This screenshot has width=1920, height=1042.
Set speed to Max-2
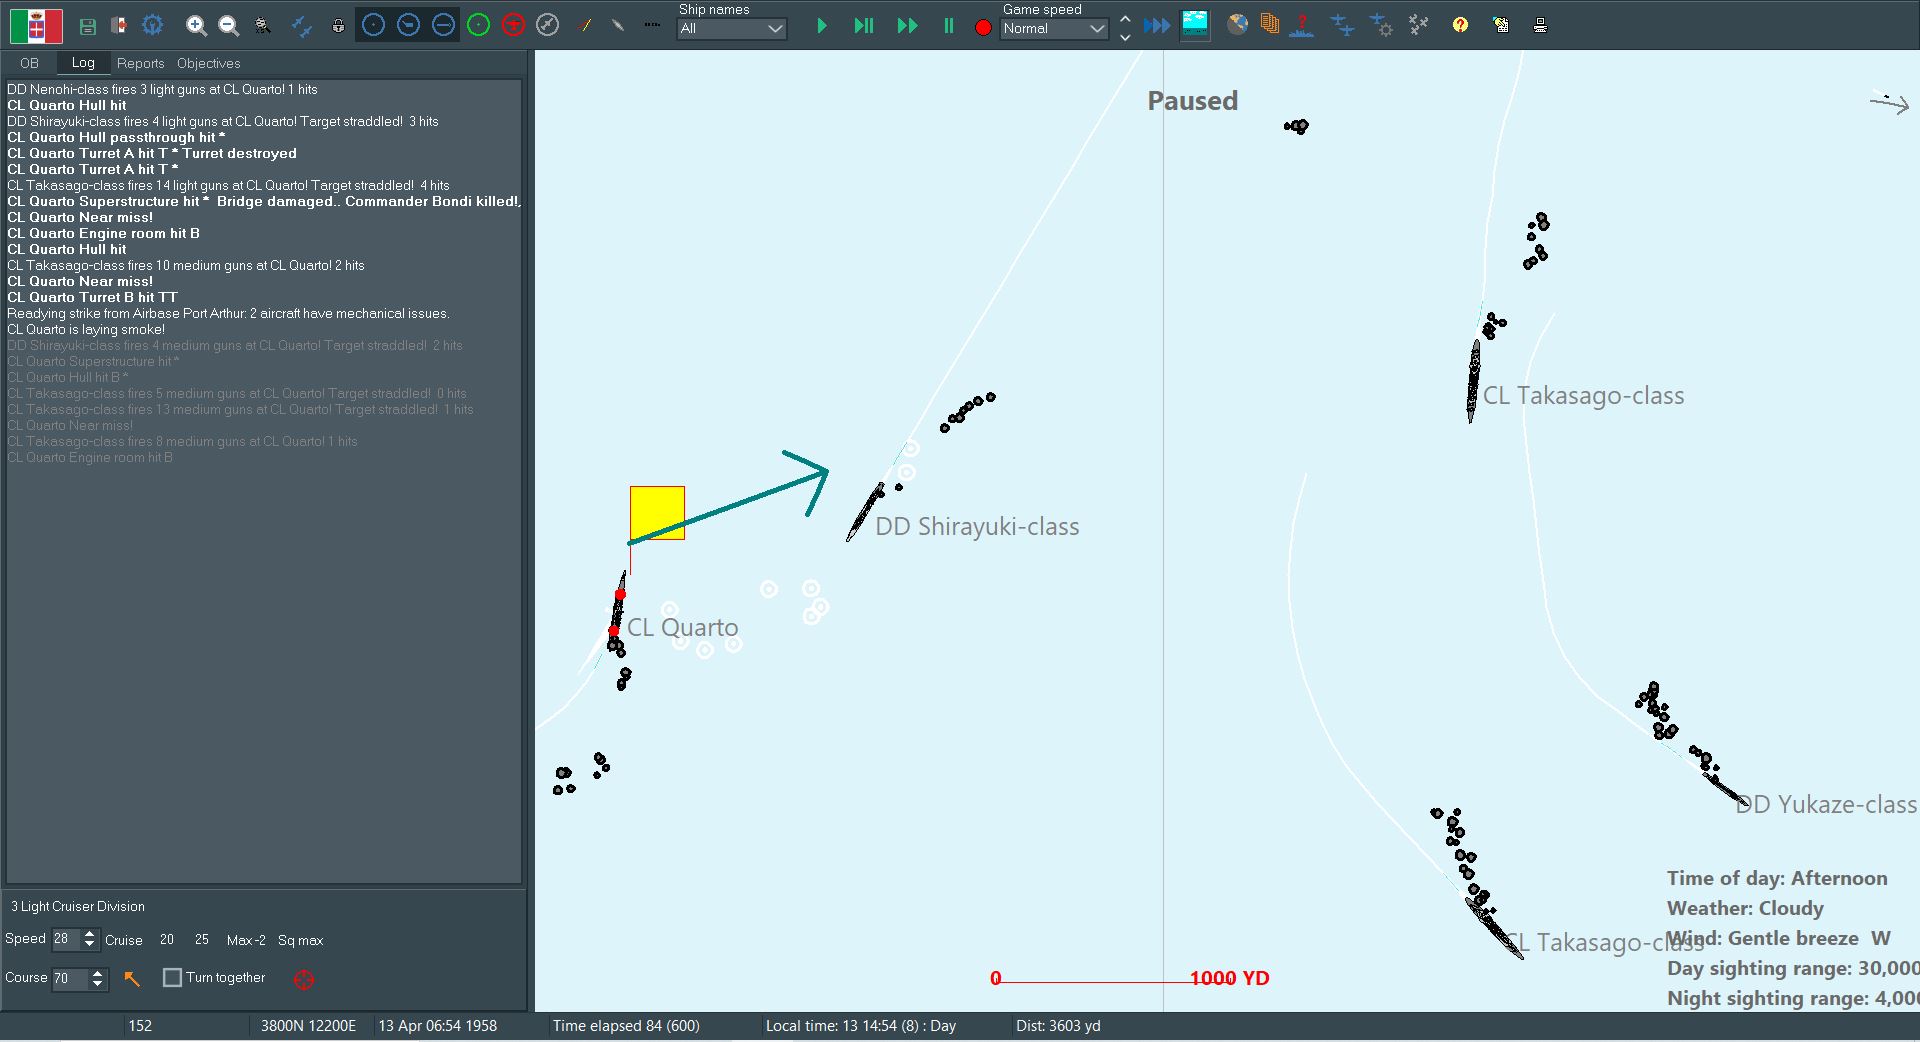pos(246,940)
